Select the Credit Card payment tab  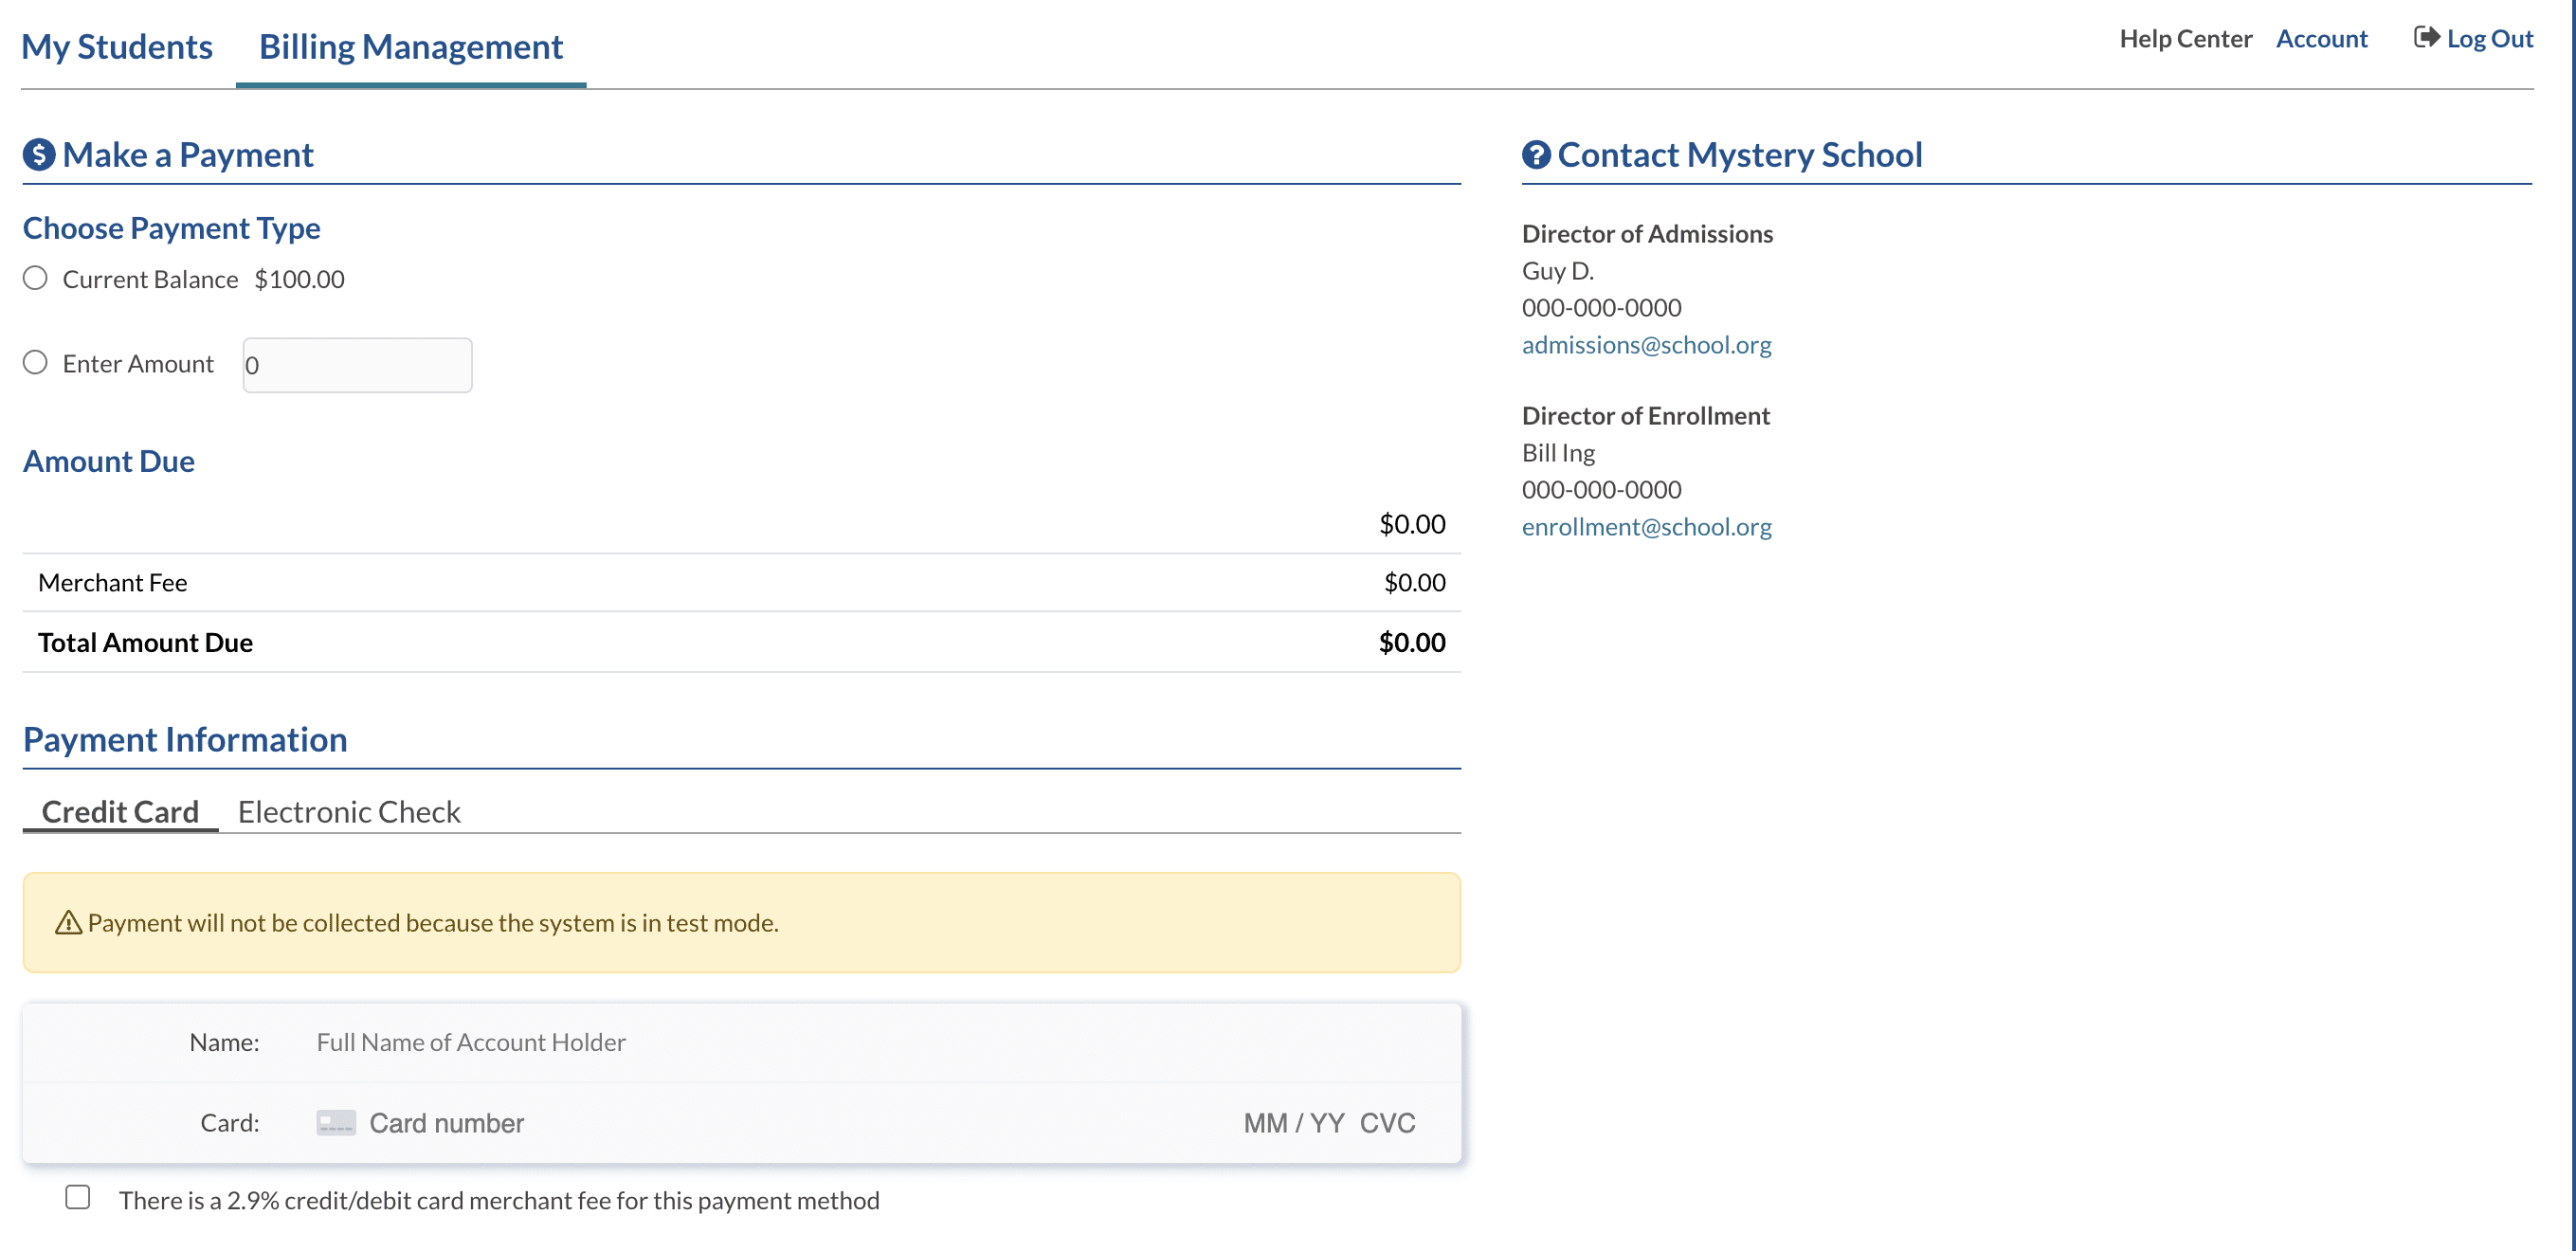[x=120, y=811]
